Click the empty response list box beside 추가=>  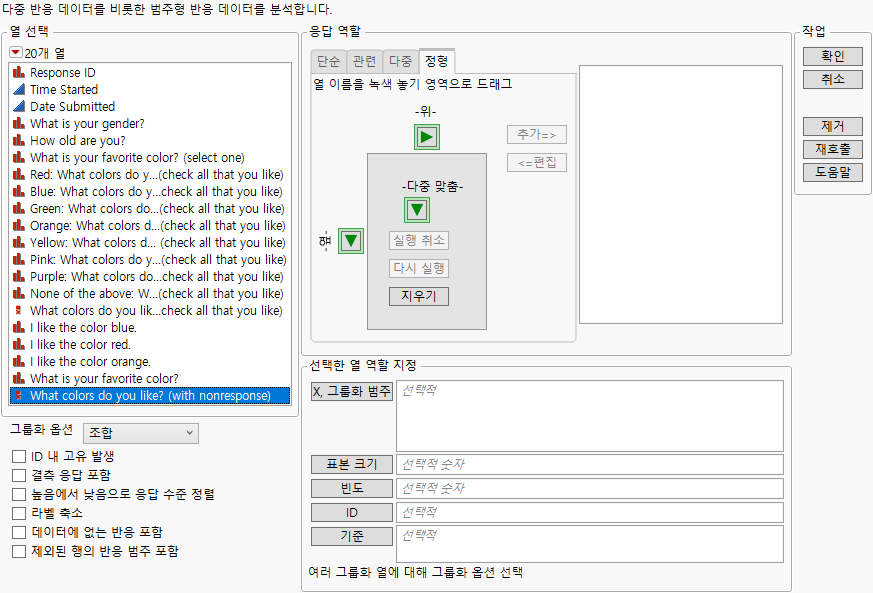(x=681, y=194)
